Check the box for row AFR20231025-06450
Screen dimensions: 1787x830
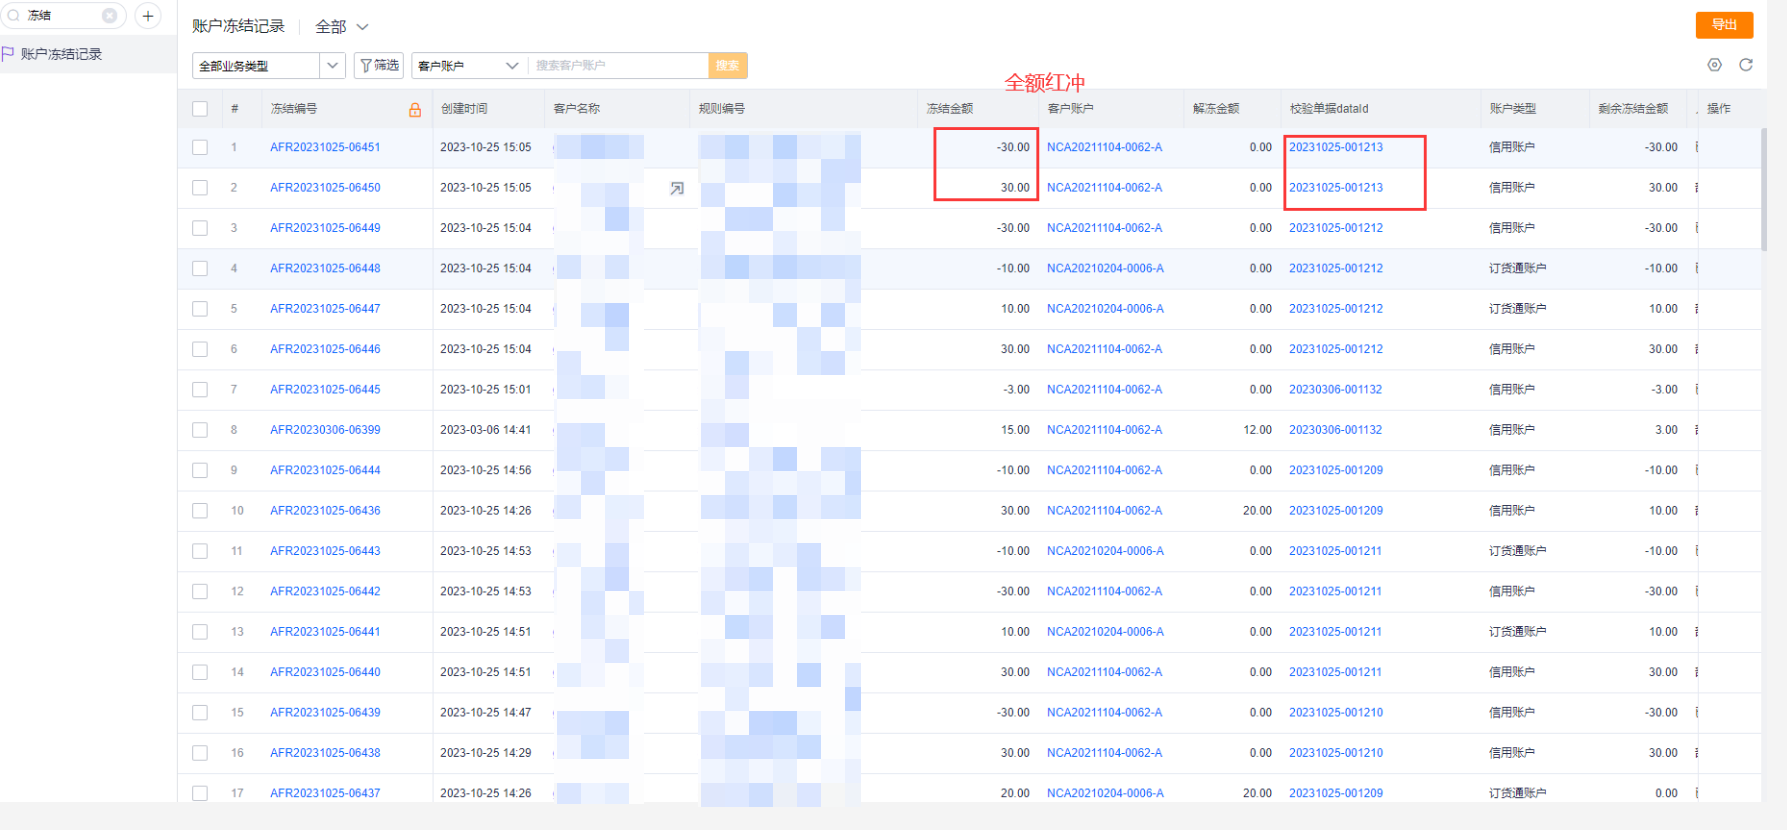click(x=200, y=188)
